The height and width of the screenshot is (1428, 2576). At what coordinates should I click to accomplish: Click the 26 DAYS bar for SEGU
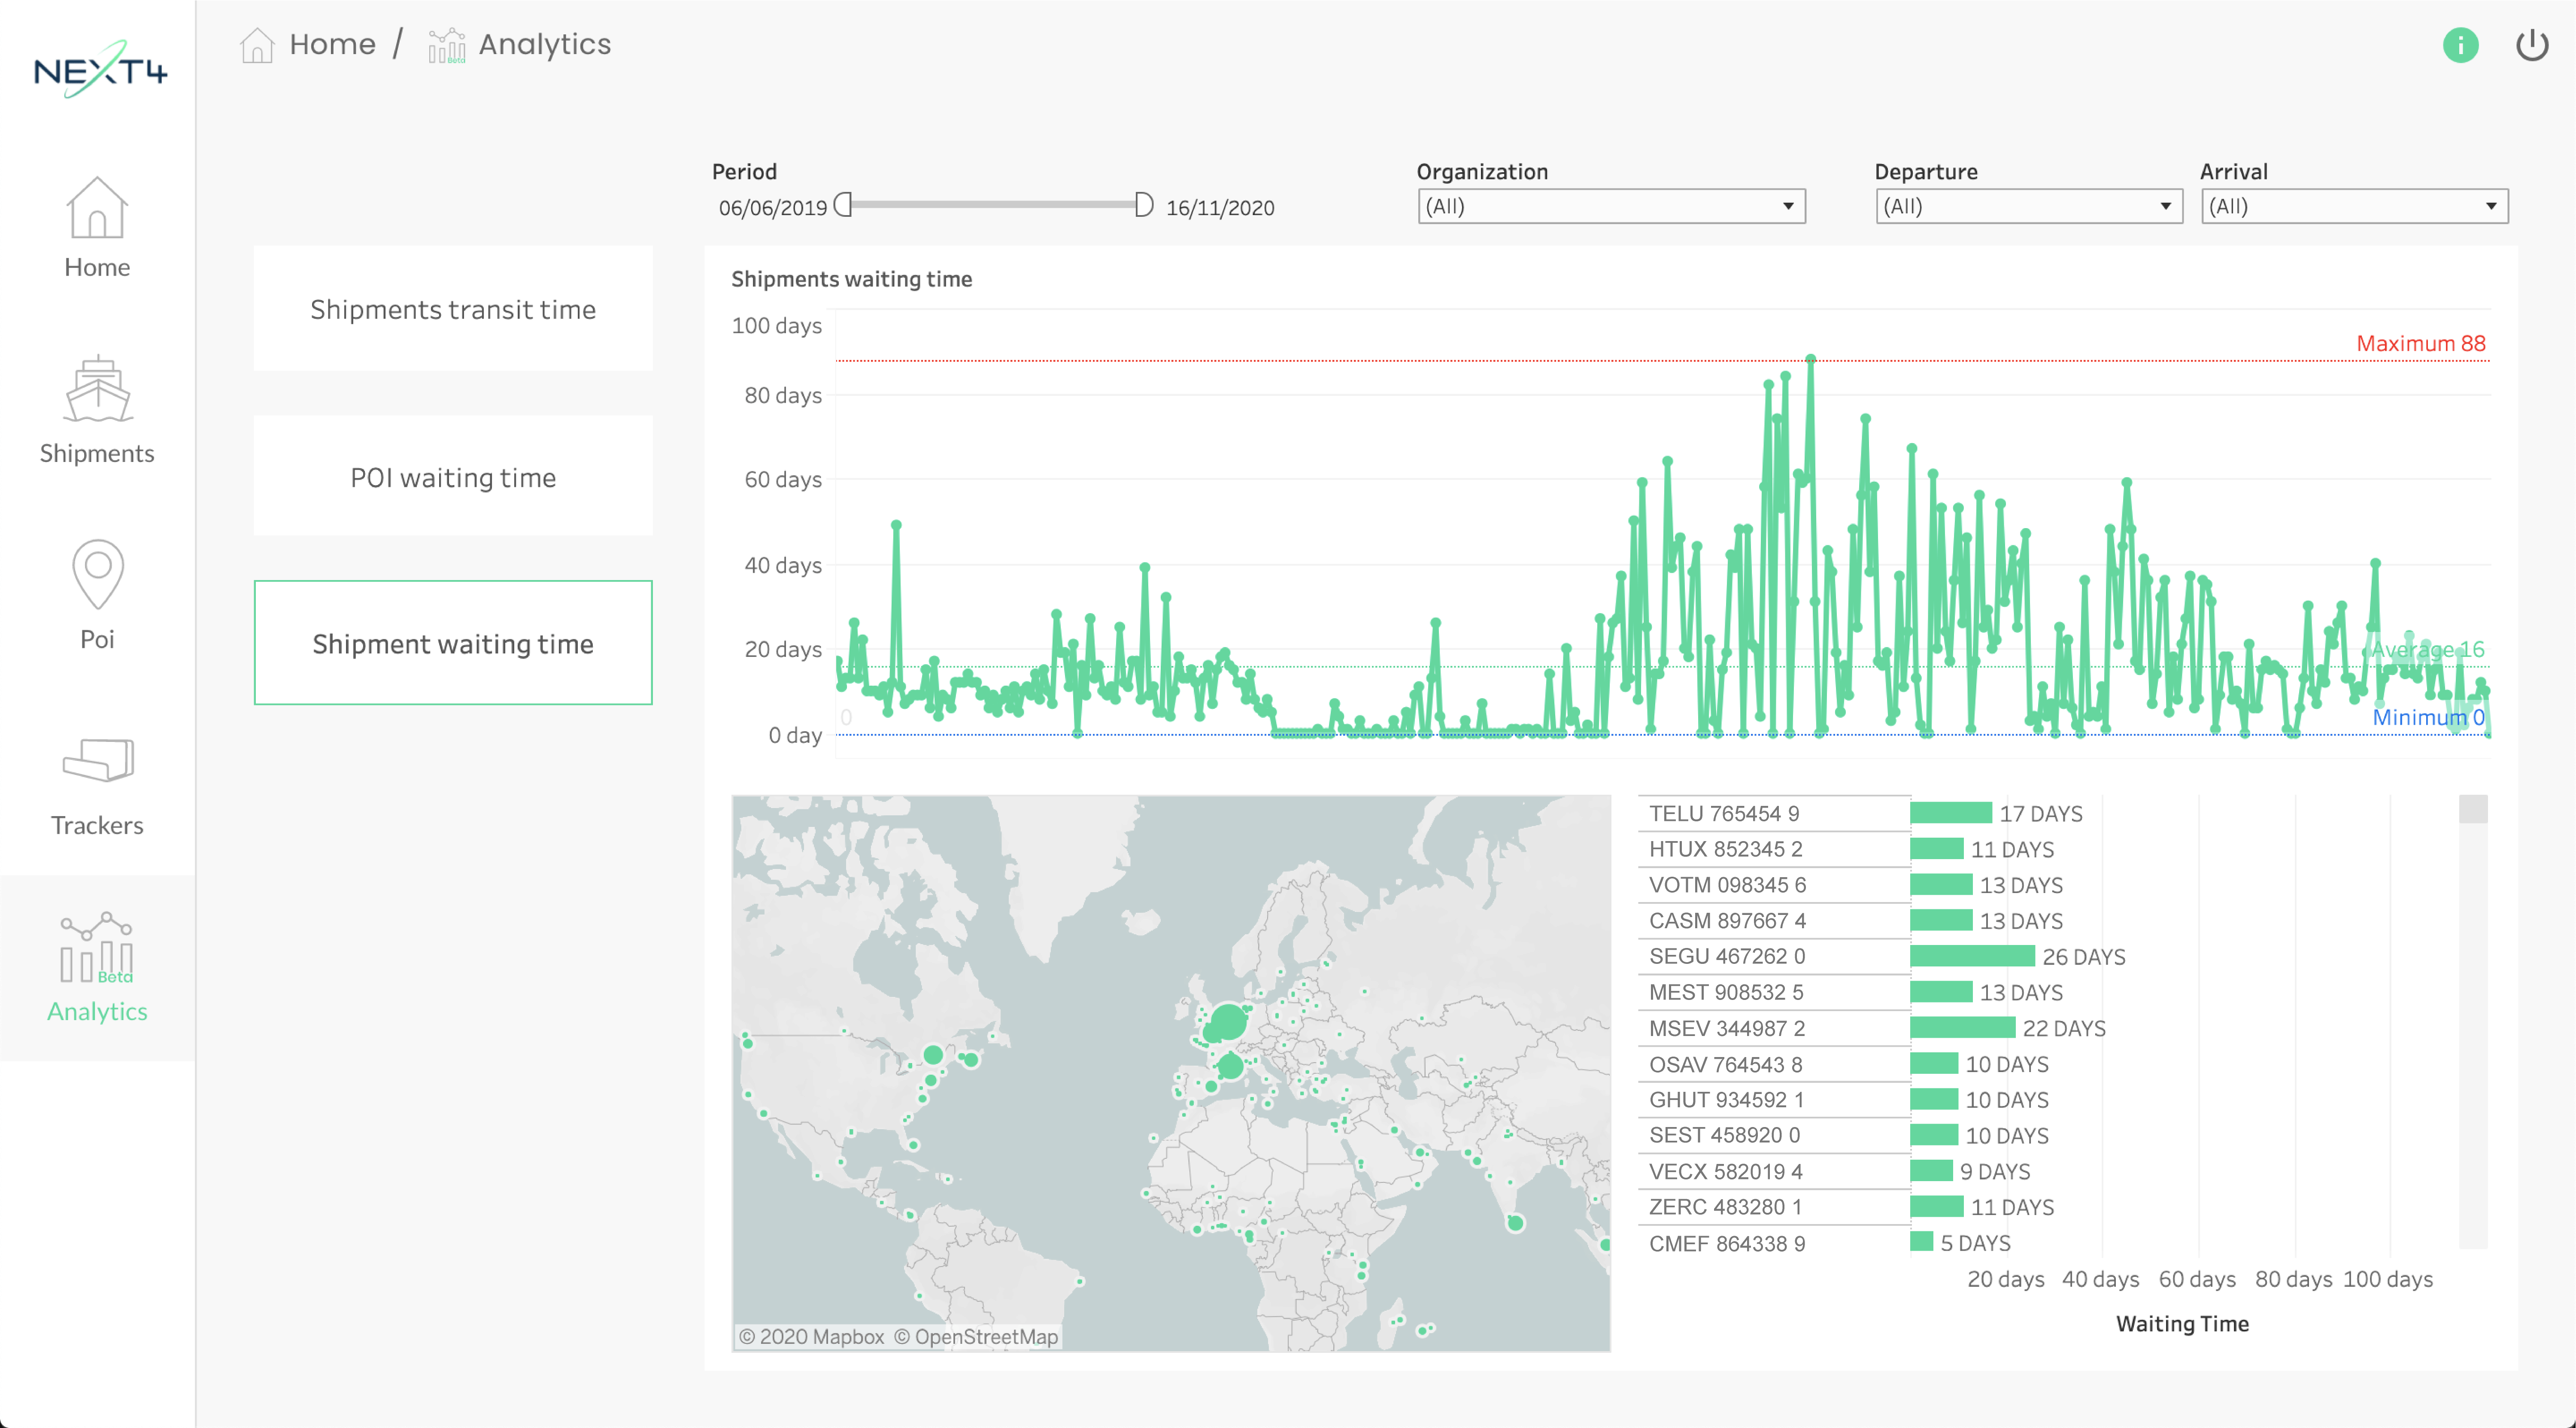(1972, 956)
